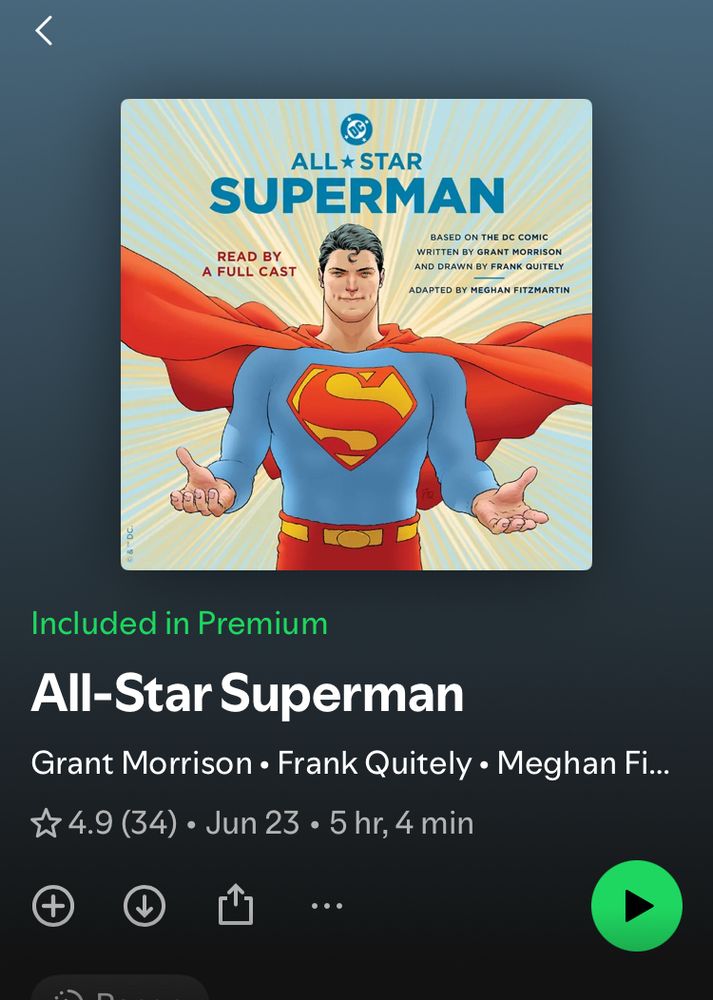Tap the truncated Meghan Fi... author name
This screenshot has height=1000, width=713.
(x=584, y=763)
